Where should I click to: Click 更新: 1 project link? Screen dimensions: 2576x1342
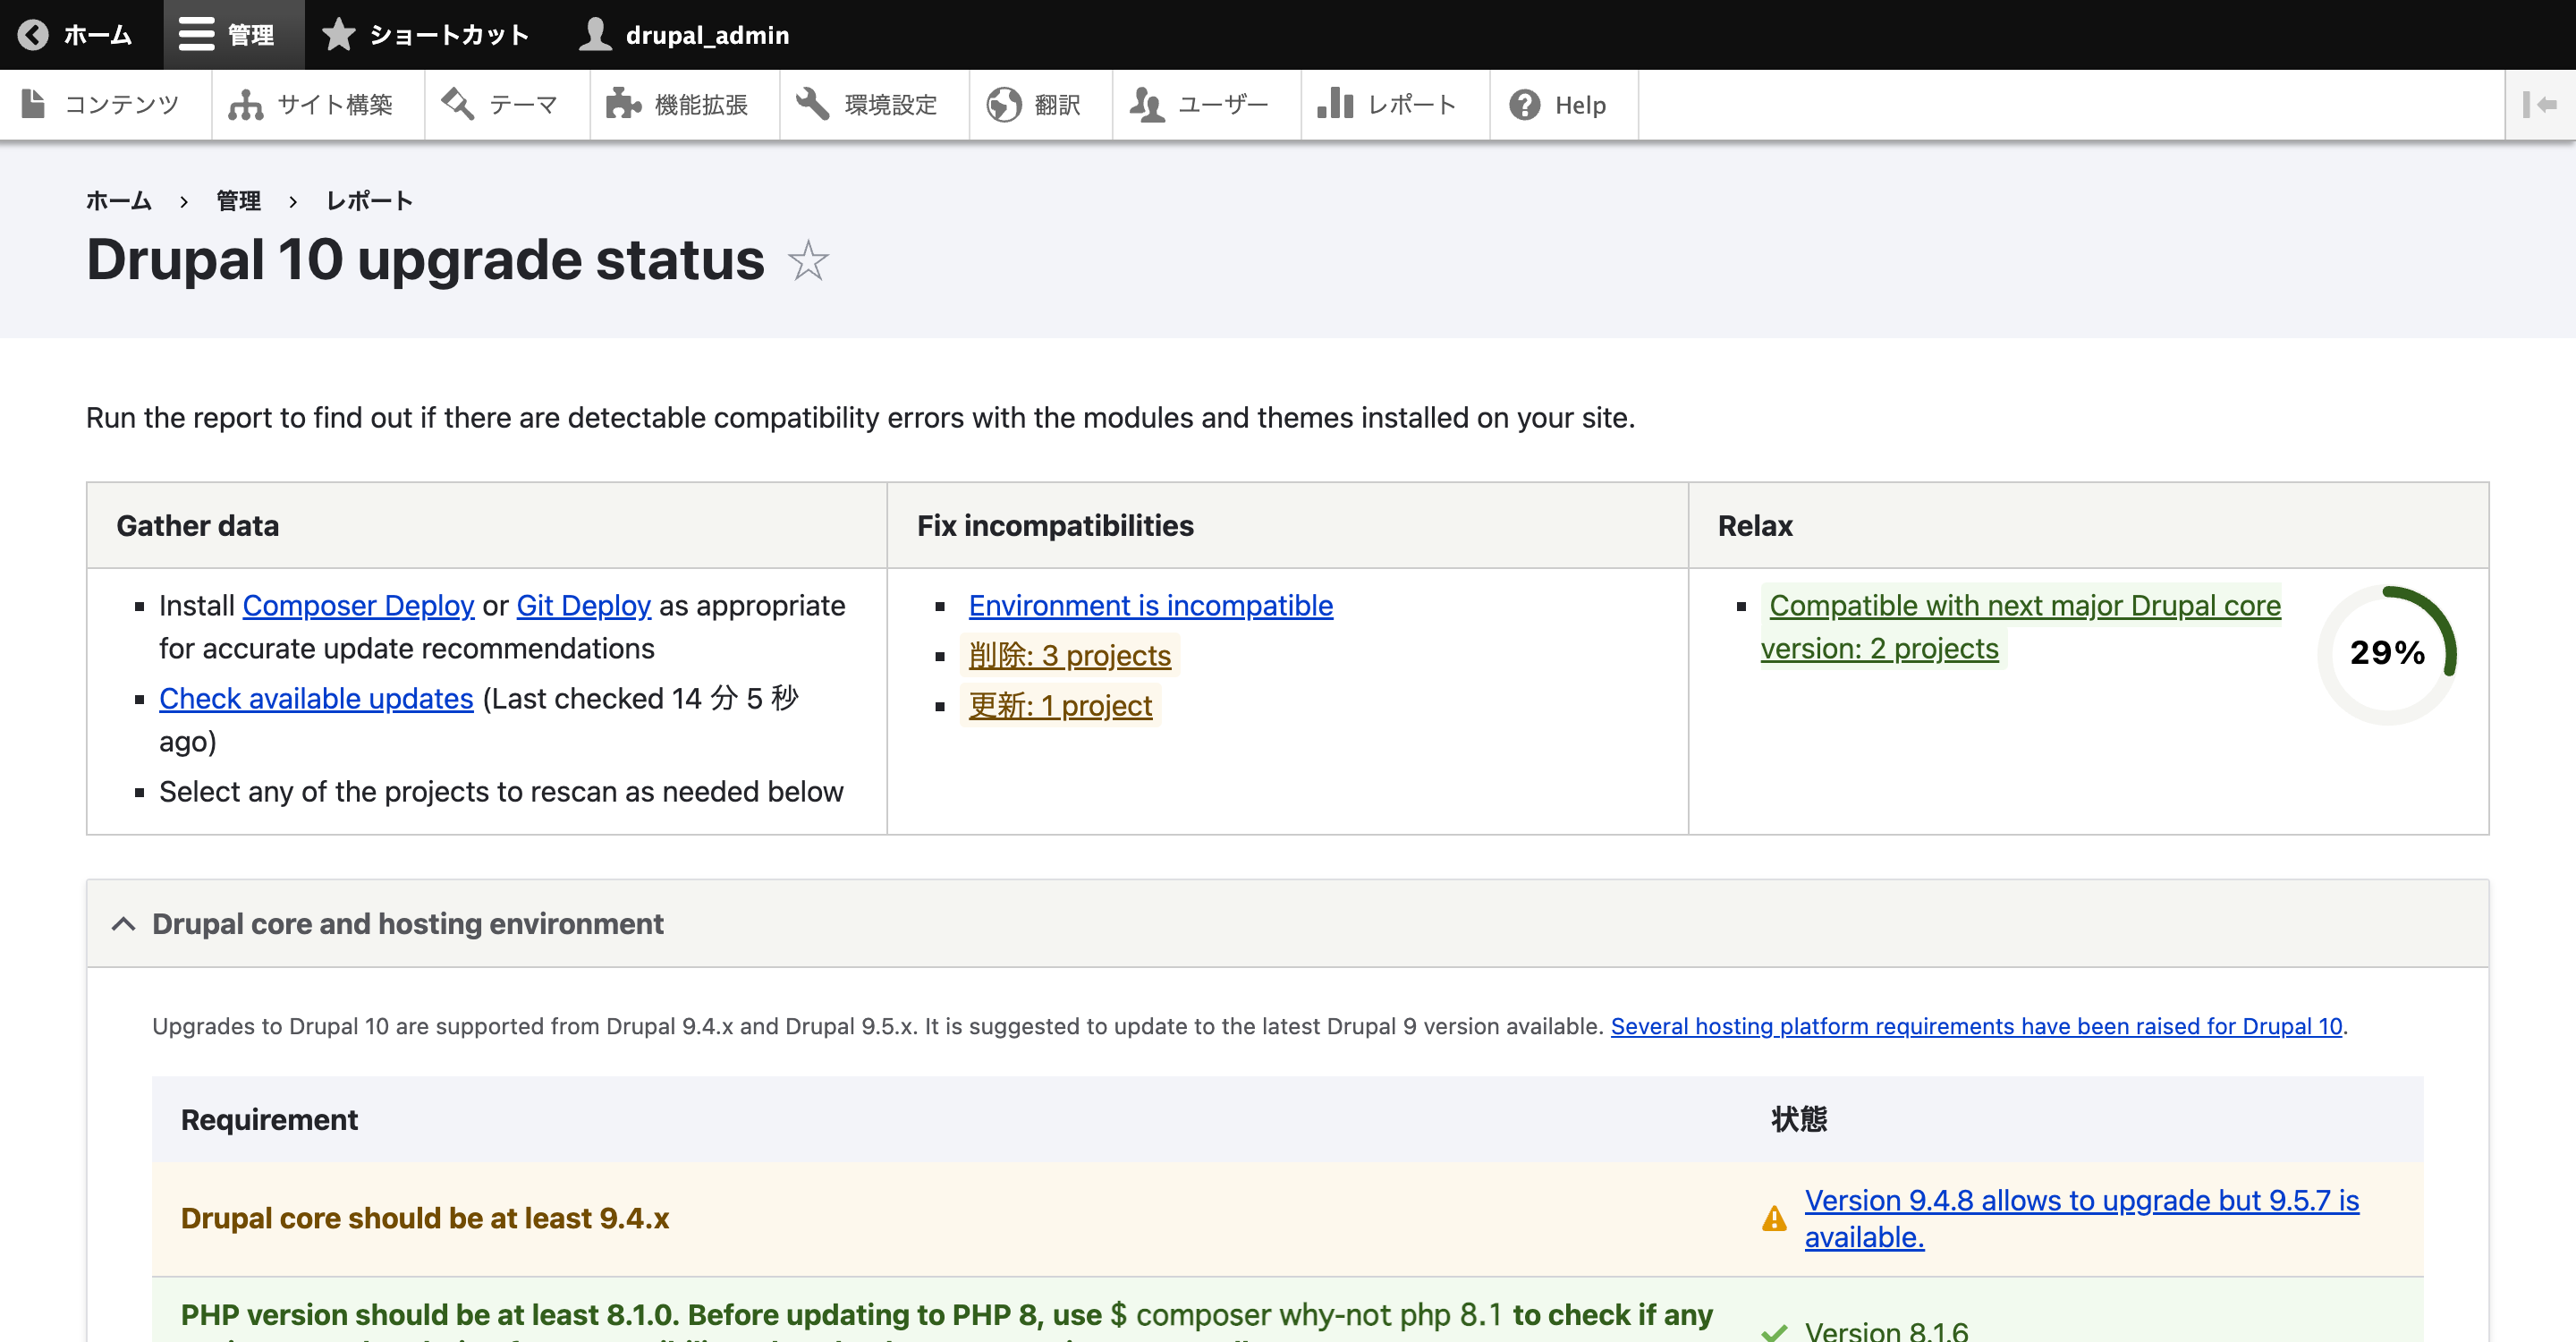coord(1060,705)
